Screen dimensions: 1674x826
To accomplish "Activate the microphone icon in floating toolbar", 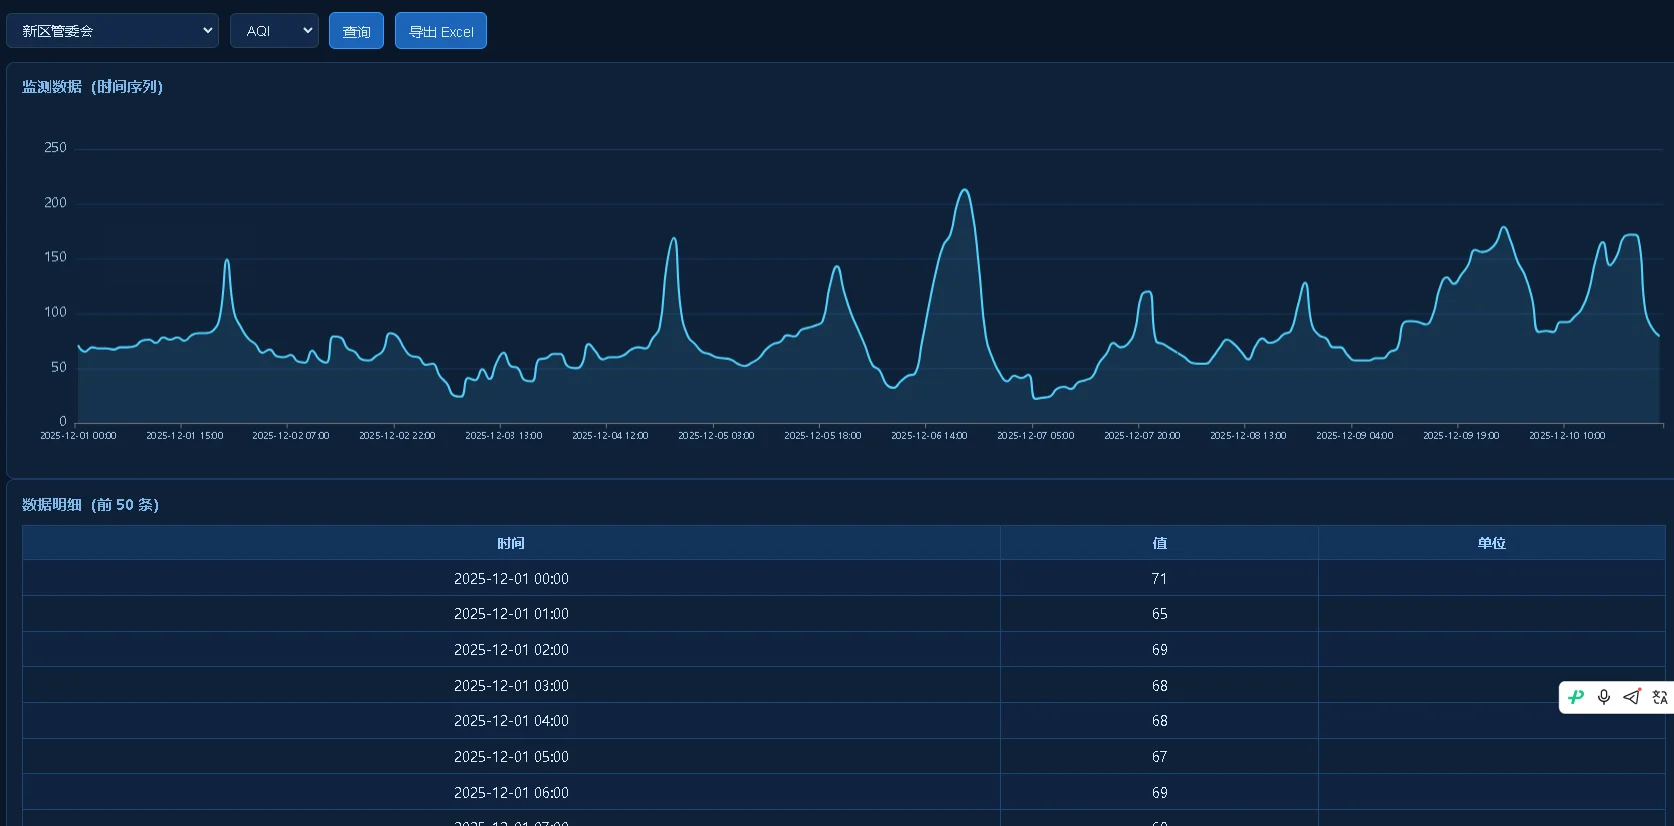I will [x=1604, y=697].
